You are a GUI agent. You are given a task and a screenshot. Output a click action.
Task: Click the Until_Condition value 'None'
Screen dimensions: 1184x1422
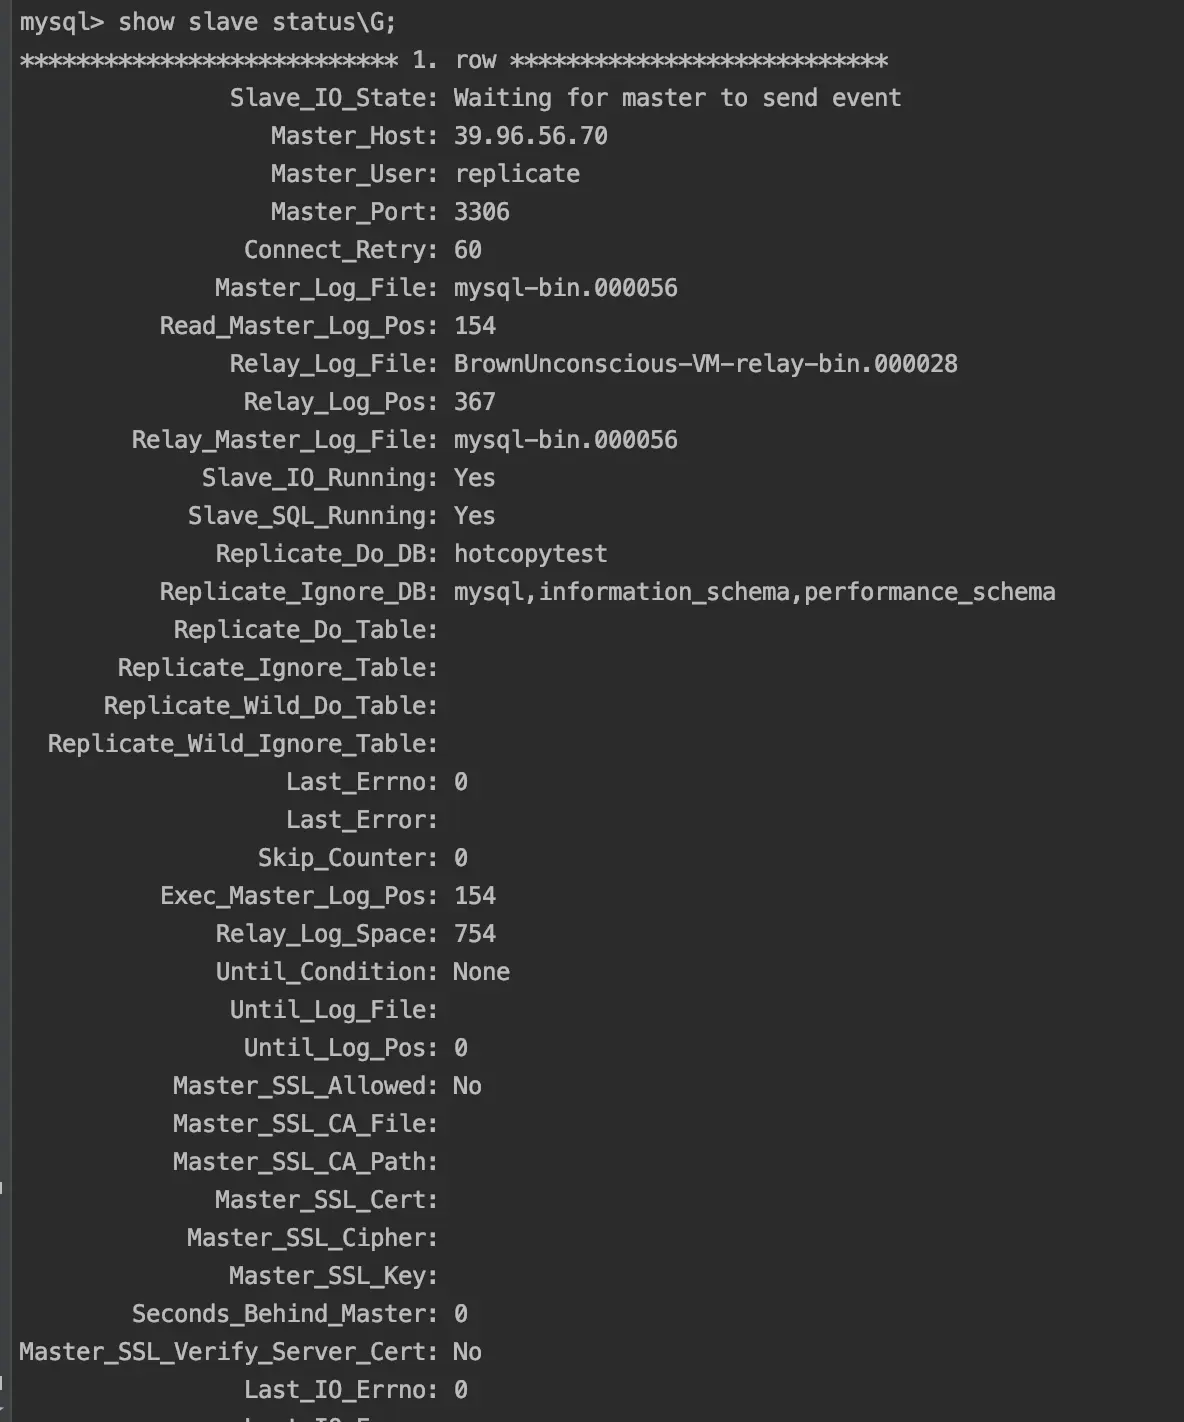tap(481, 972)
